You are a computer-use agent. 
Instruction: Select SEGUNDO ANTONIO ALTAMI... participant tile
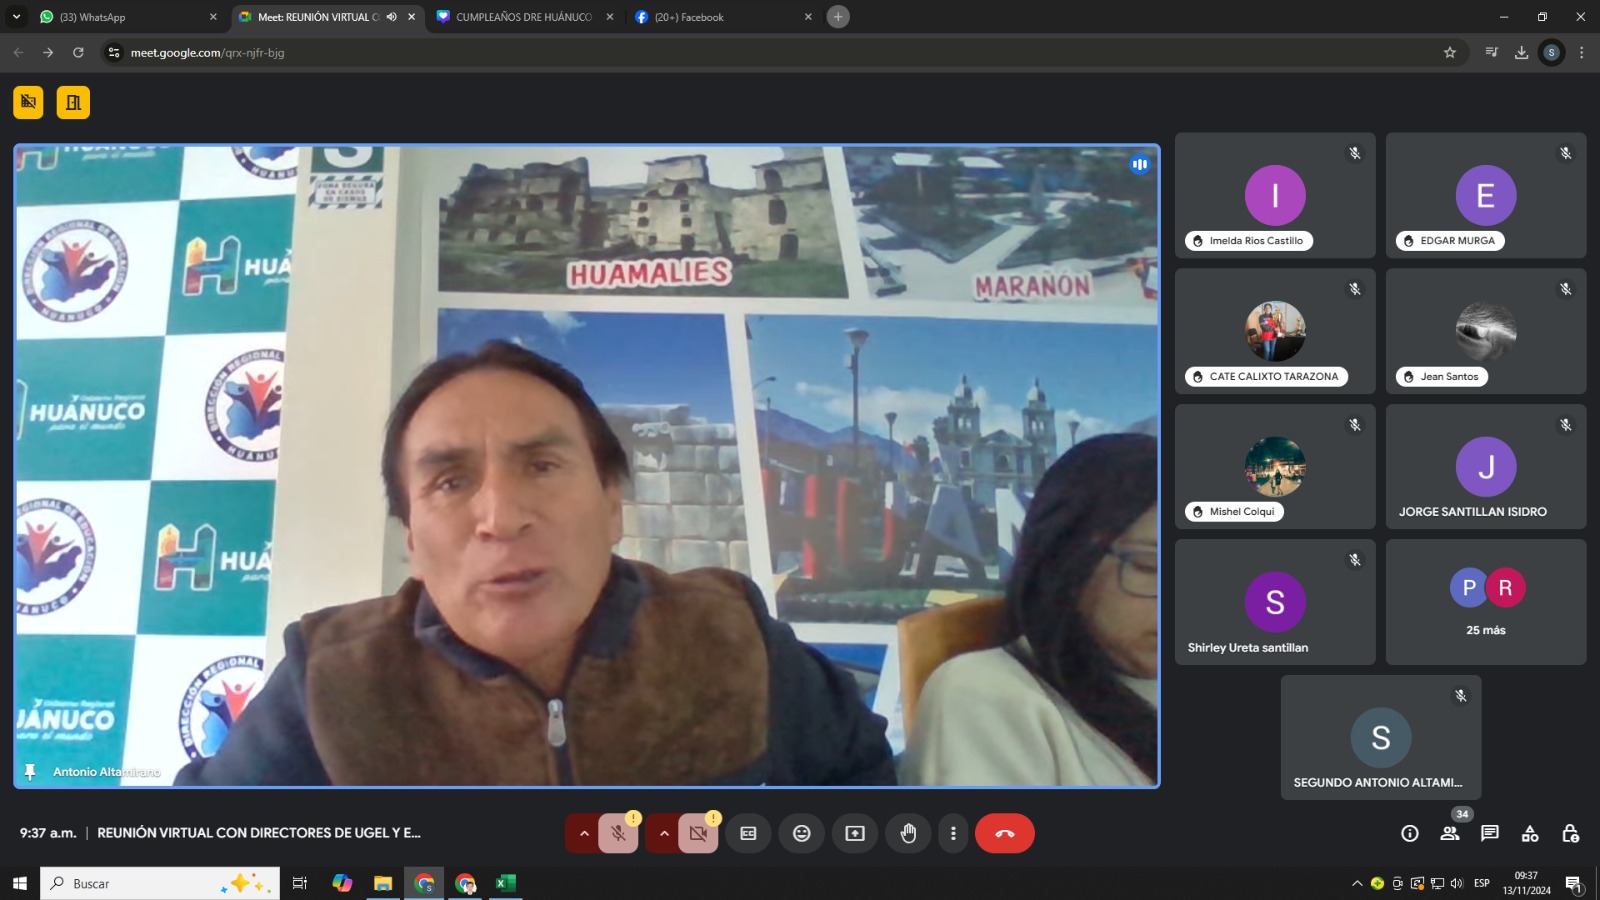pyautogui.click(x=1381, y=737)
